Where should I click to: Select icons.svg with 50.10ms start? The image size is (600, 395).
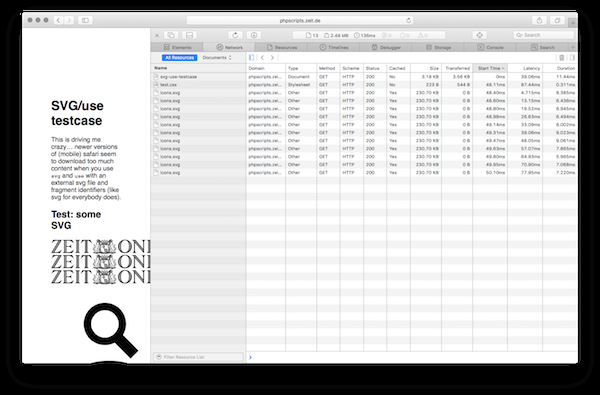[364, 173]
